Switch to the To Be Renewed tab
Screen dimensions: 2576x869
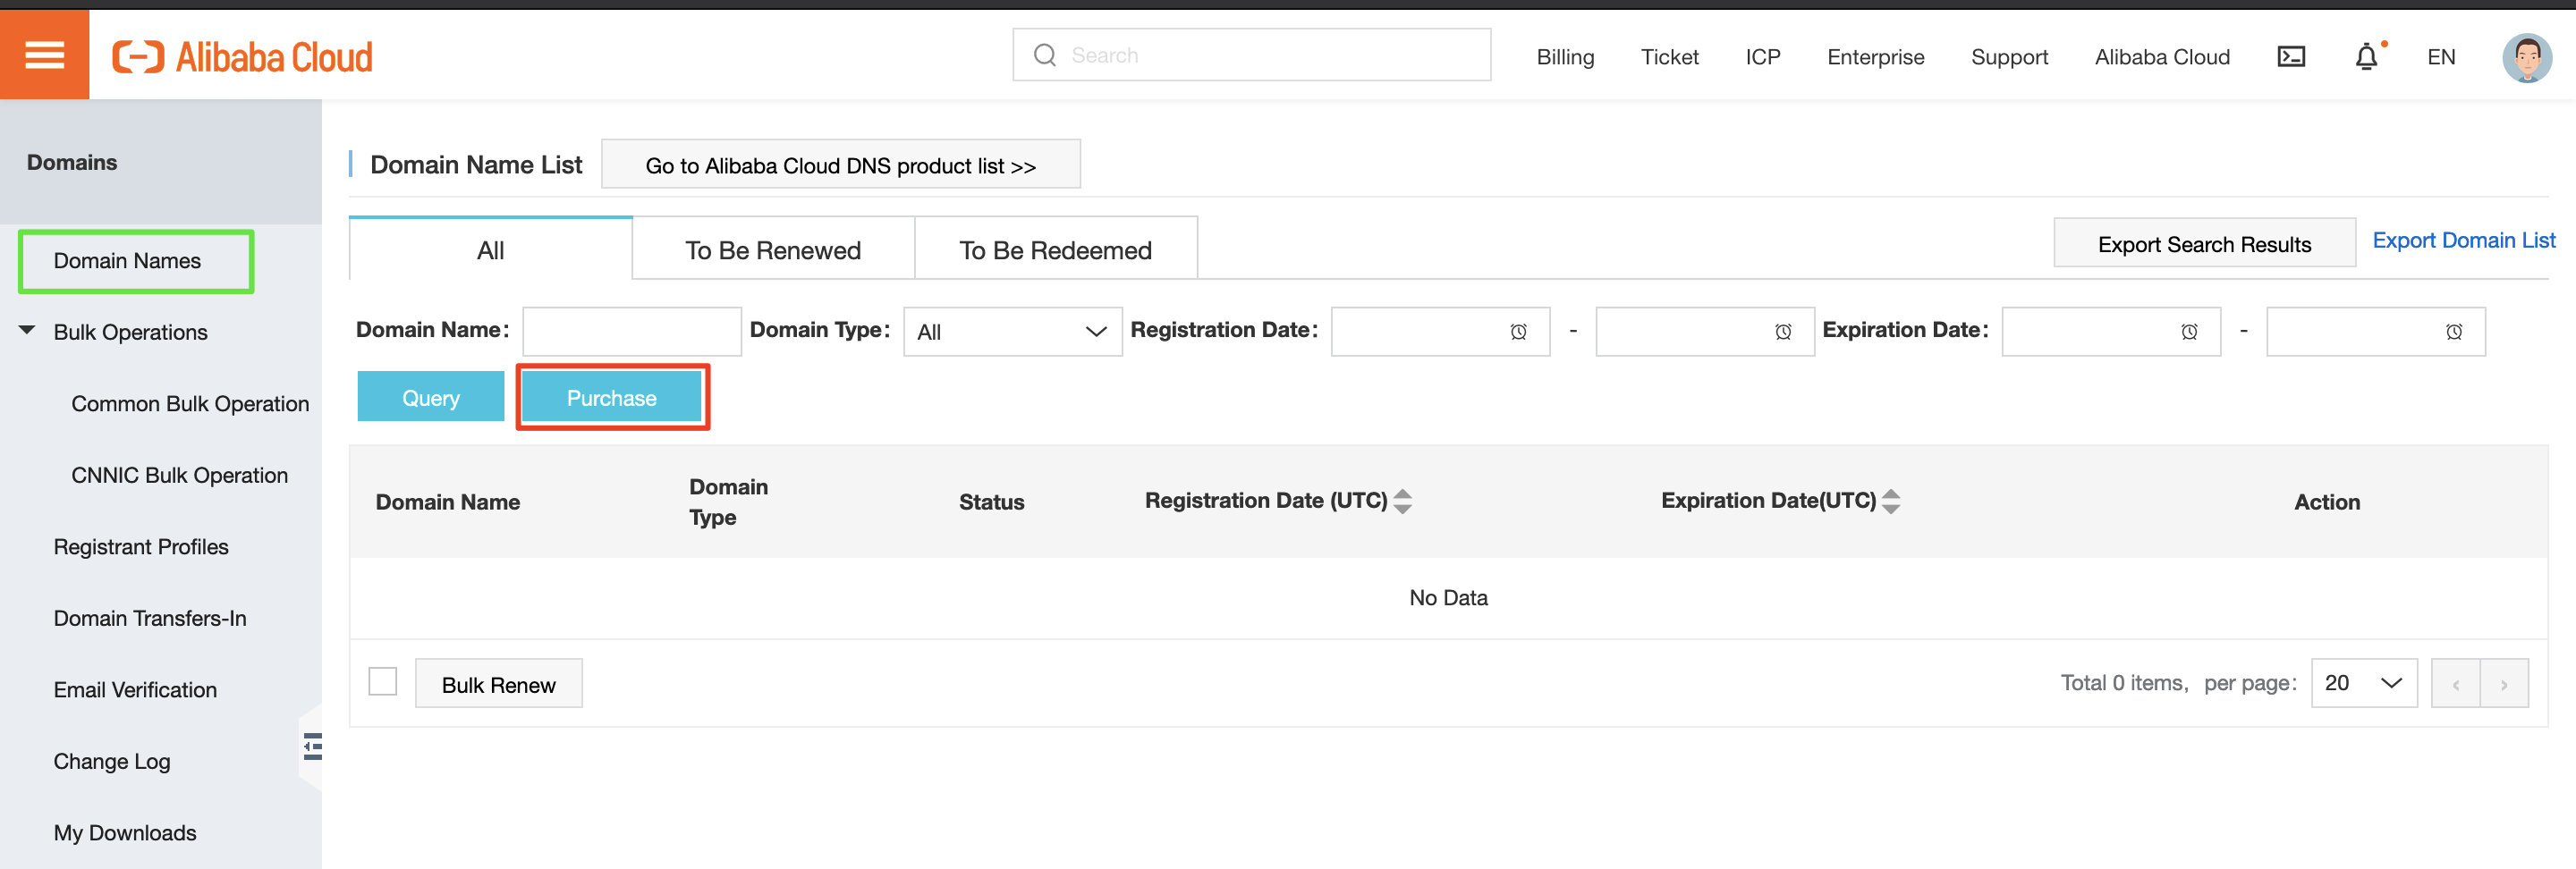[772, 250]
